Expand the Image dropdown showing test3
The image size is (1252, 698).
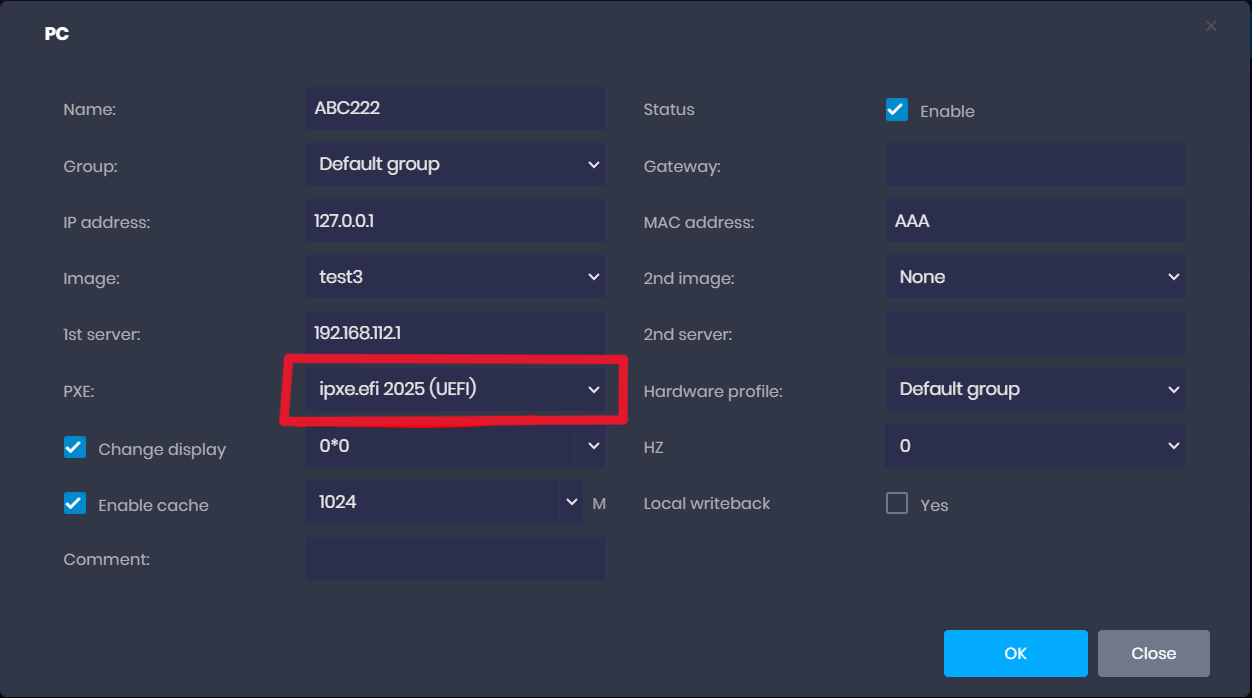click(x=455, y=277)
